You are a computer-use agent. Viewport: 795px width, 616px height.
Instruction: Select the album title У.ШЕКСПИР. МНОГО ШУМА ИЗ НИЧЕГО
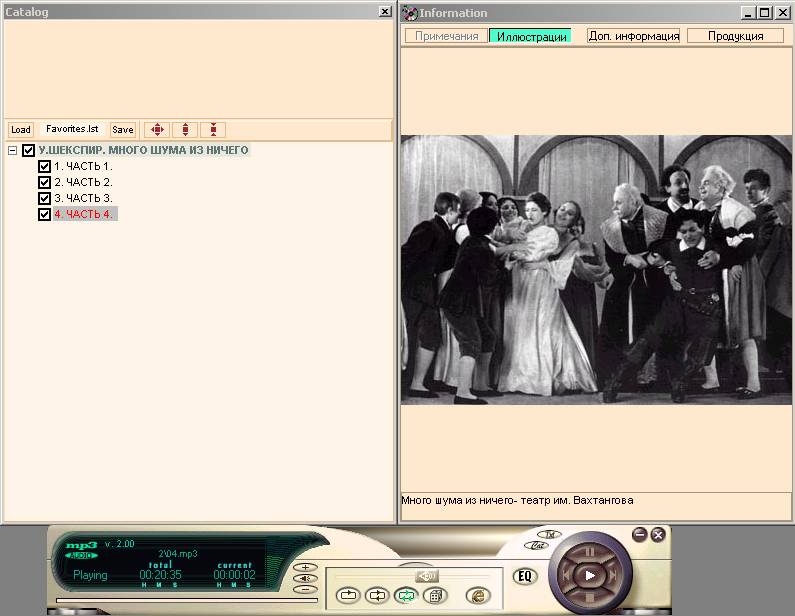143,150
